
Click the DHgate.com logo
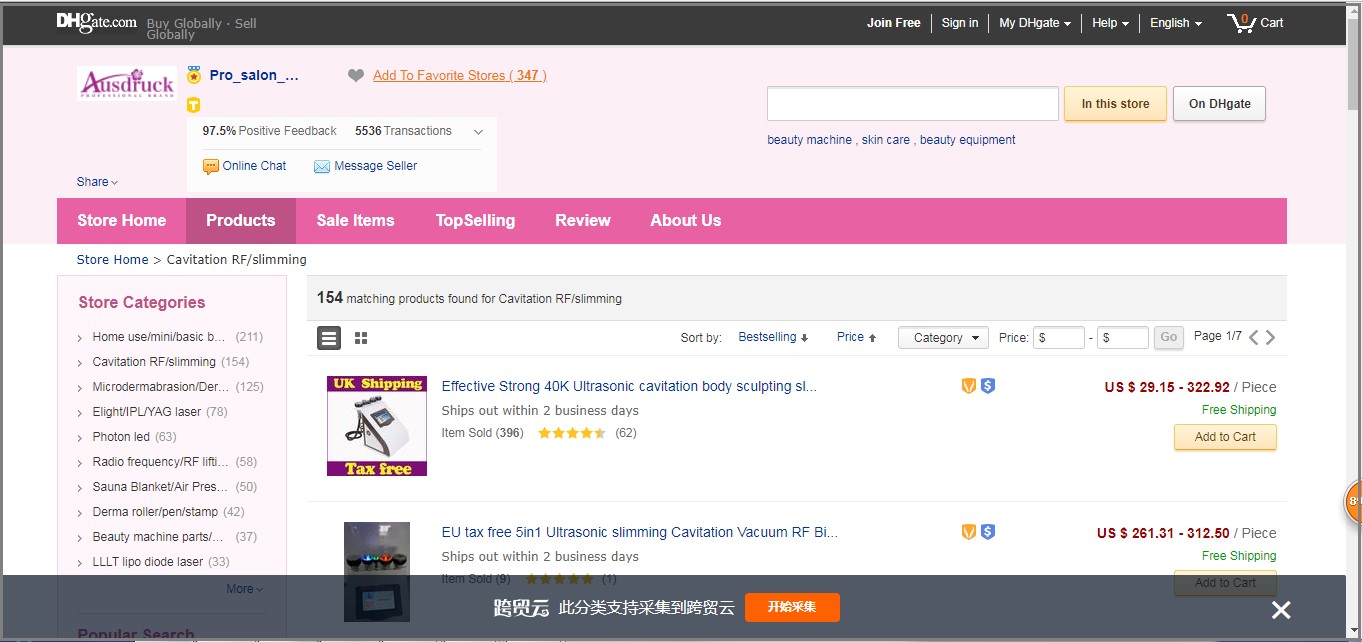[x=97, y=22]
